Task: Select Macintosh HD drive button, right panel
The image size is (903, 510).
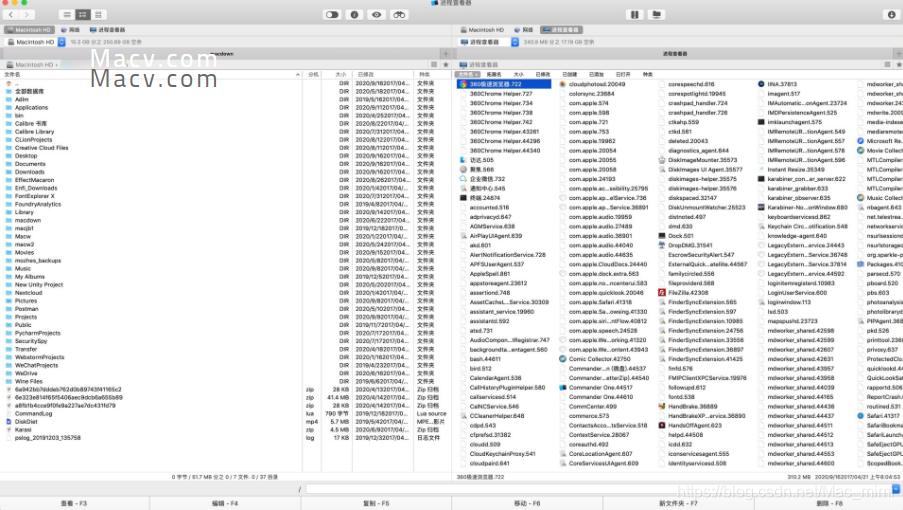Action: (482, 29)
